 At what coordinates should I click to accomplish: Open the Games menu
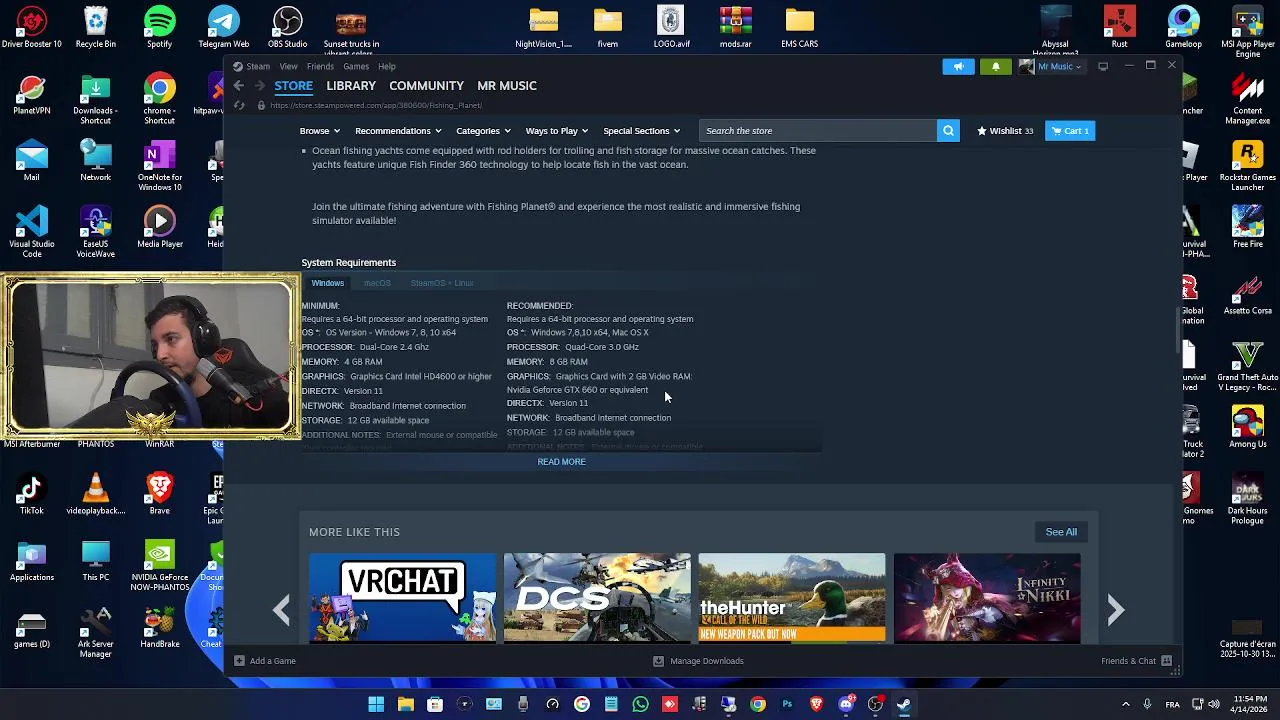356,67
